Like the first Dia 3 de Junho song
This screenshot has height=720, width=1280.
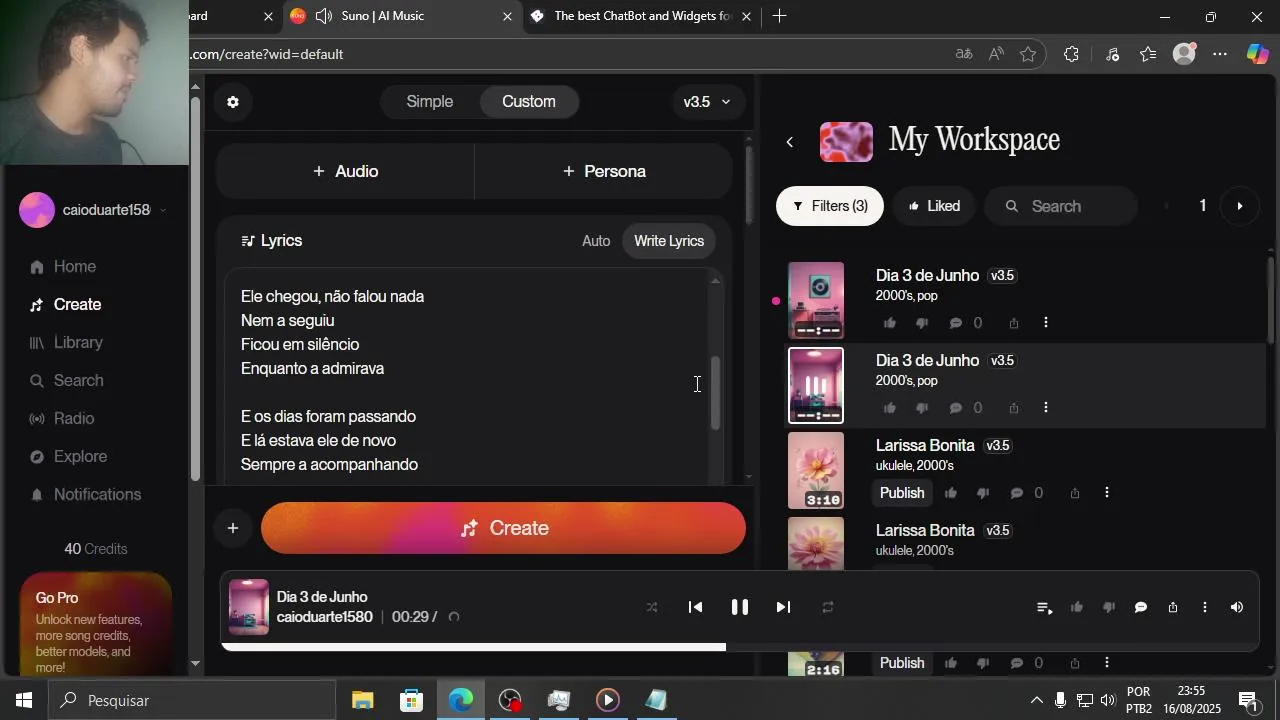890,323
